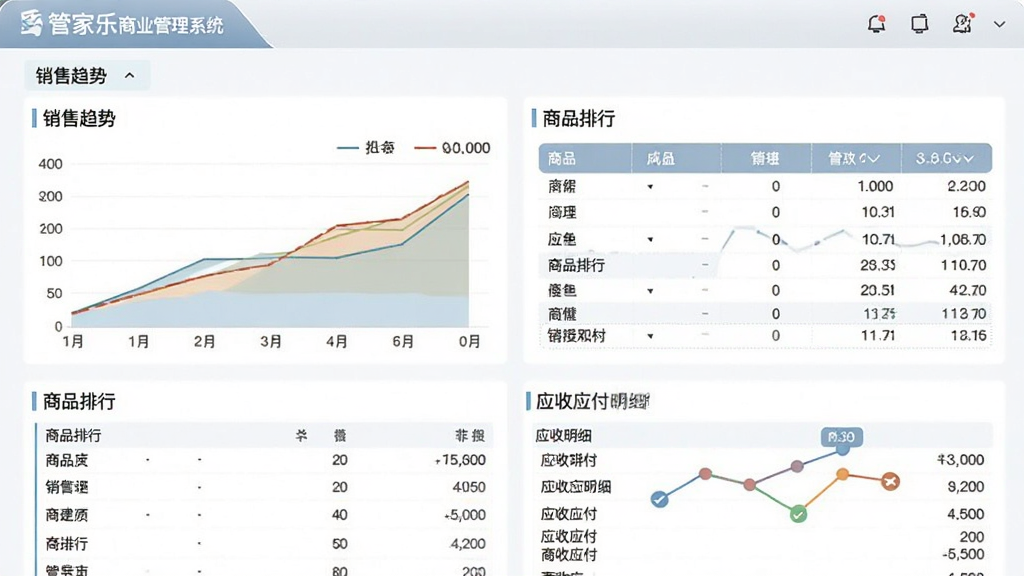Click the 9,200 amount in receivables panel
This screenshot has height=576, width=1024.
coord(965,487)
